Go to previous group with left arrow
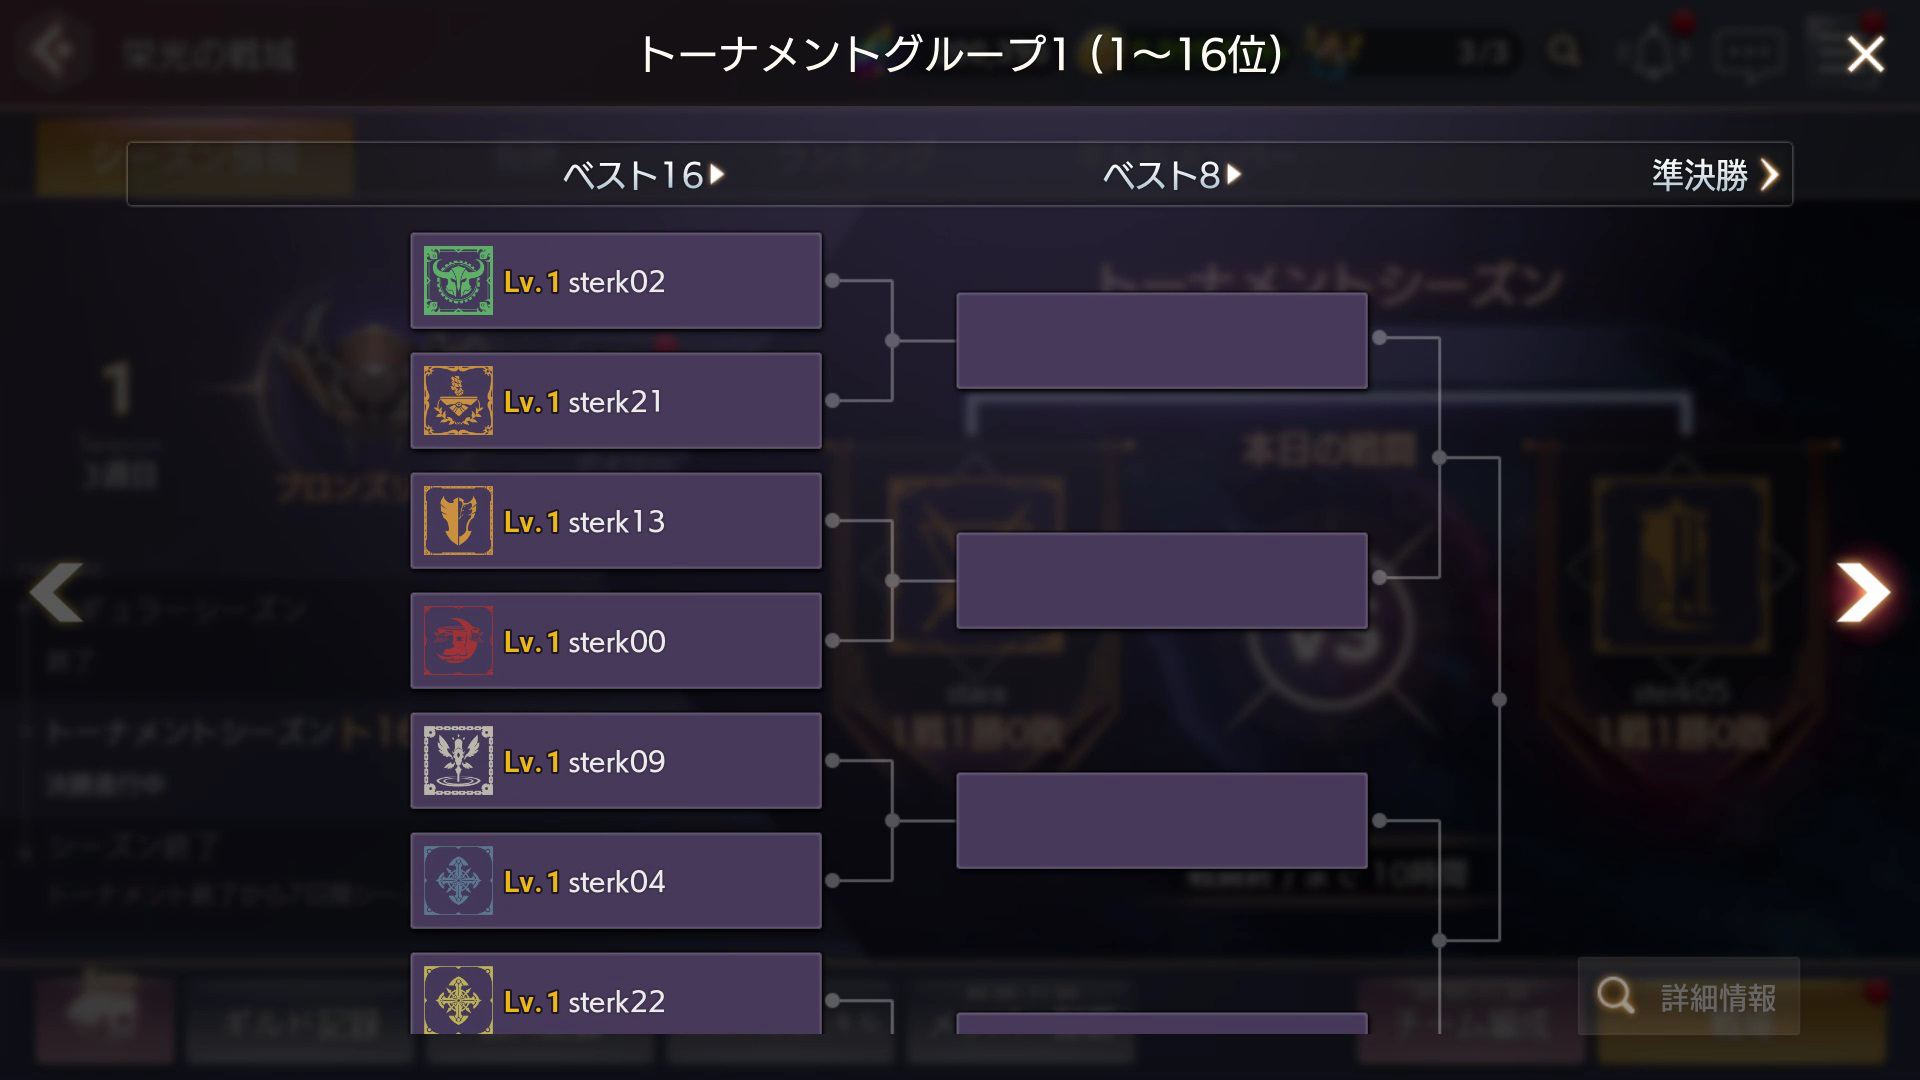 click(57, 593)
